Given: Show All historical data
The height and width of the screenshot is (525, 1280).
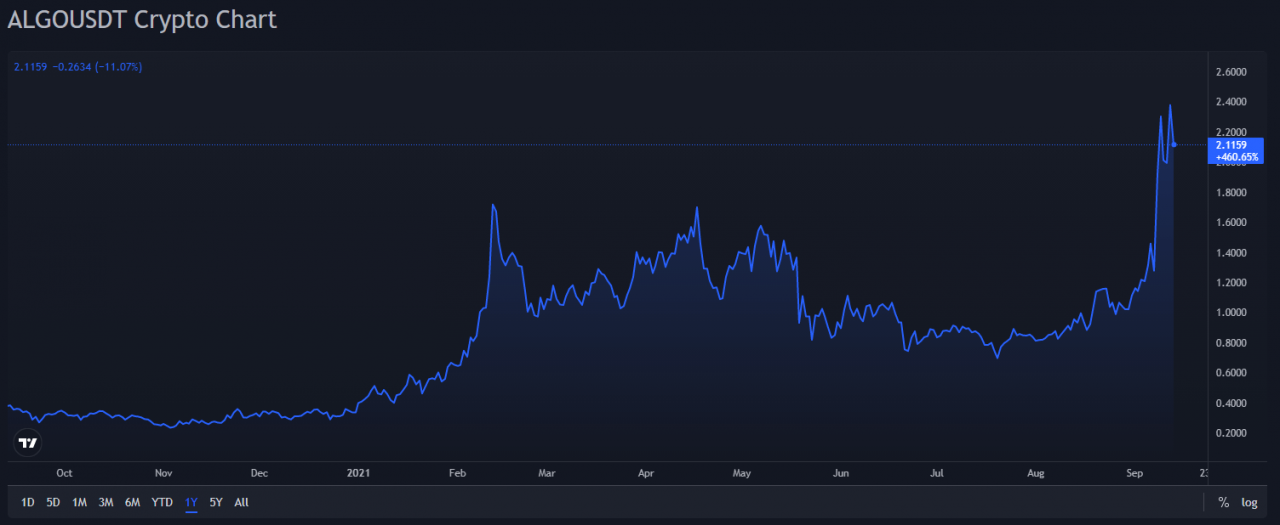Looking at the screenshot, I should 241,502.
